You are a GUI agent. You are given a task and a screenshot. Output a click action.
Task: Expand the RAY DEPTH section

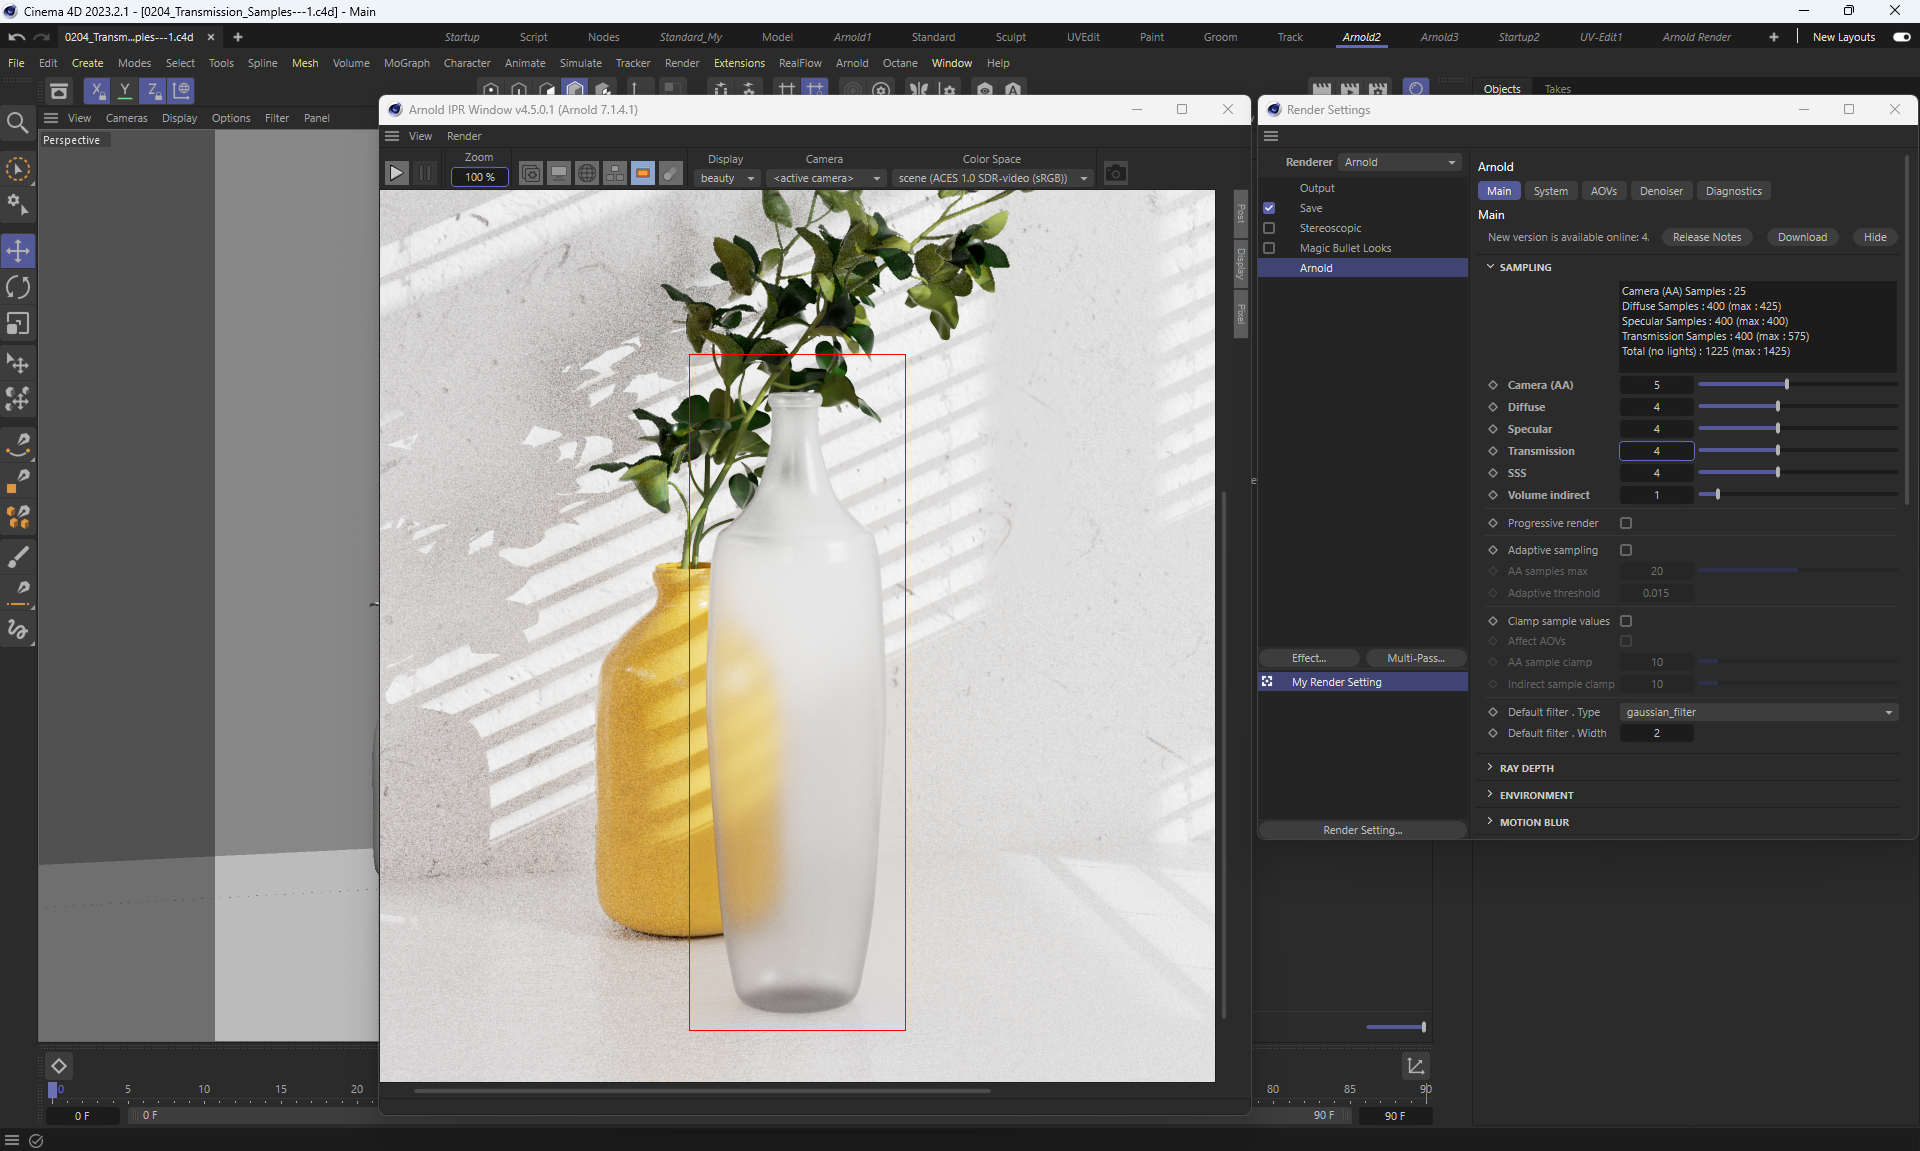(1526, 768)
